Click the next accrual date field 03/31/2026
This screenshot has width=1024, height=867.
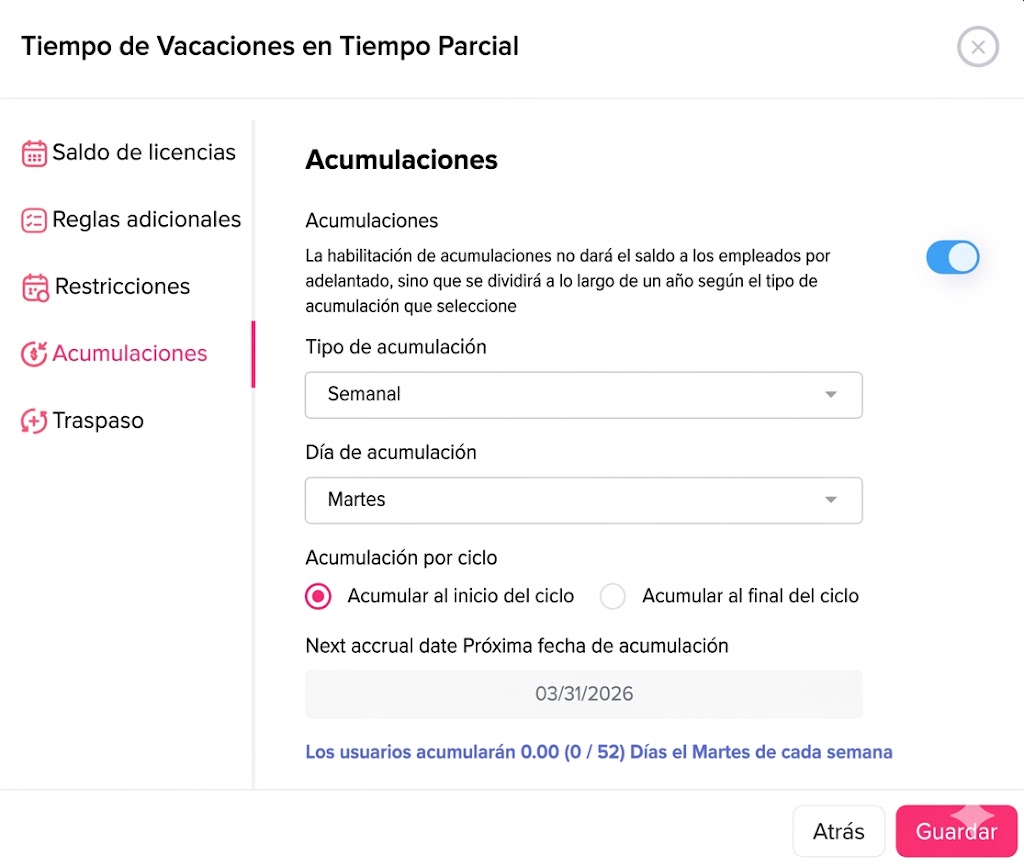point(583,693)
